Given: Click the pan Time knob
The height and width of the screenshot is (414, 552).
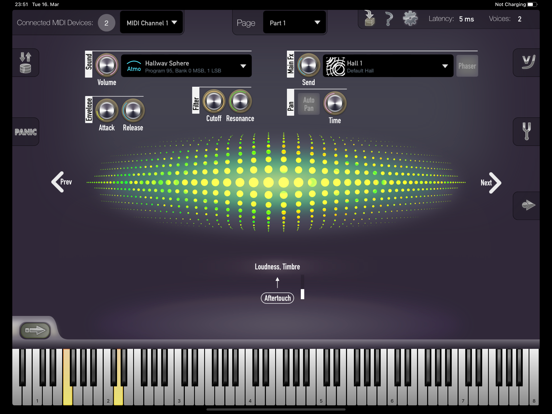Looking at the screenshot, I should coord(335,103).
